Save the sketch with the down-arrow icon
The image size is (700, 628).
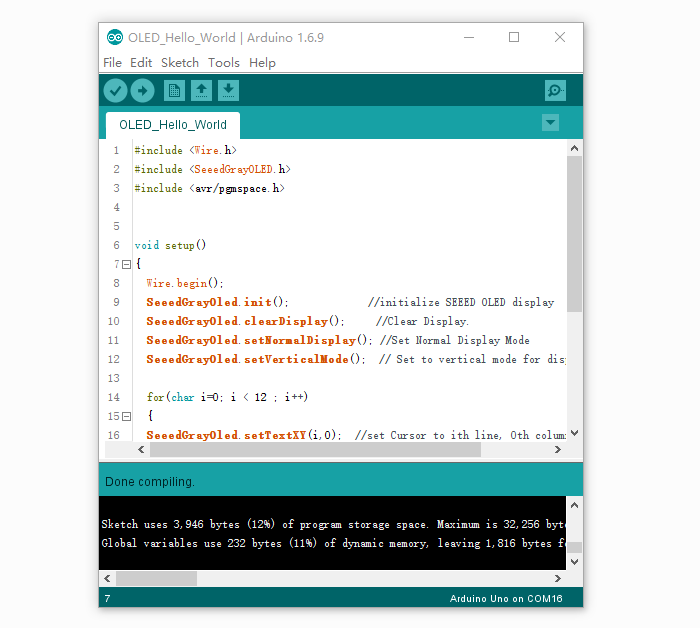coord(229,91)
